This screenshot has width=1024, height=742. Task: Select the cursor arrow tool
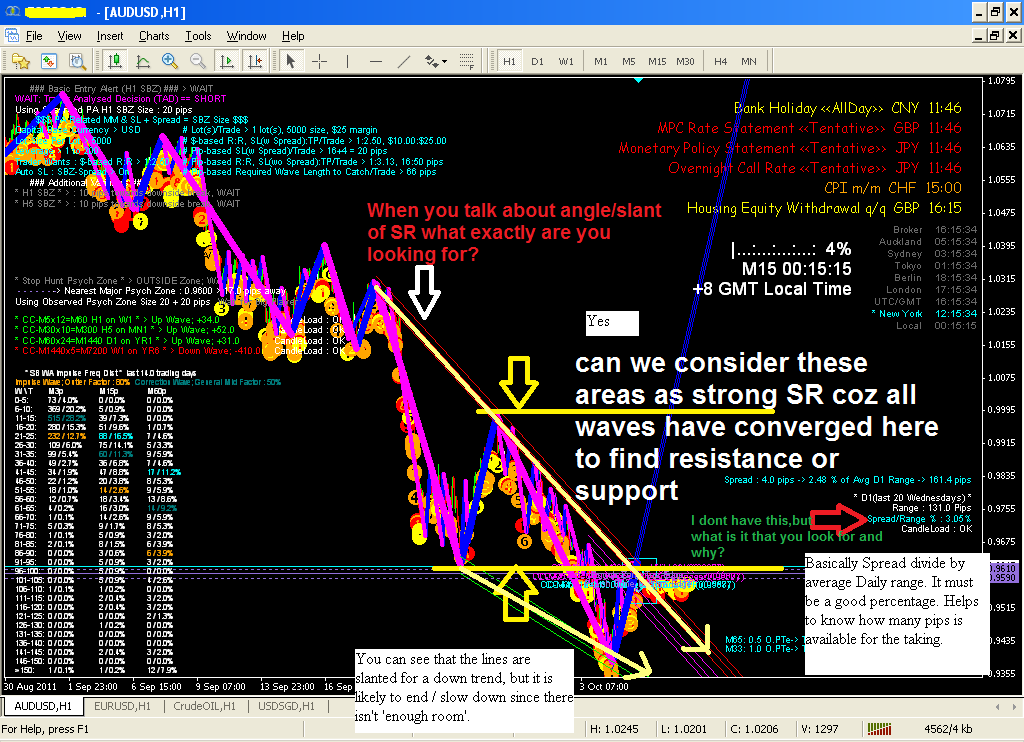pyautogui.click(x=289, y=61)
